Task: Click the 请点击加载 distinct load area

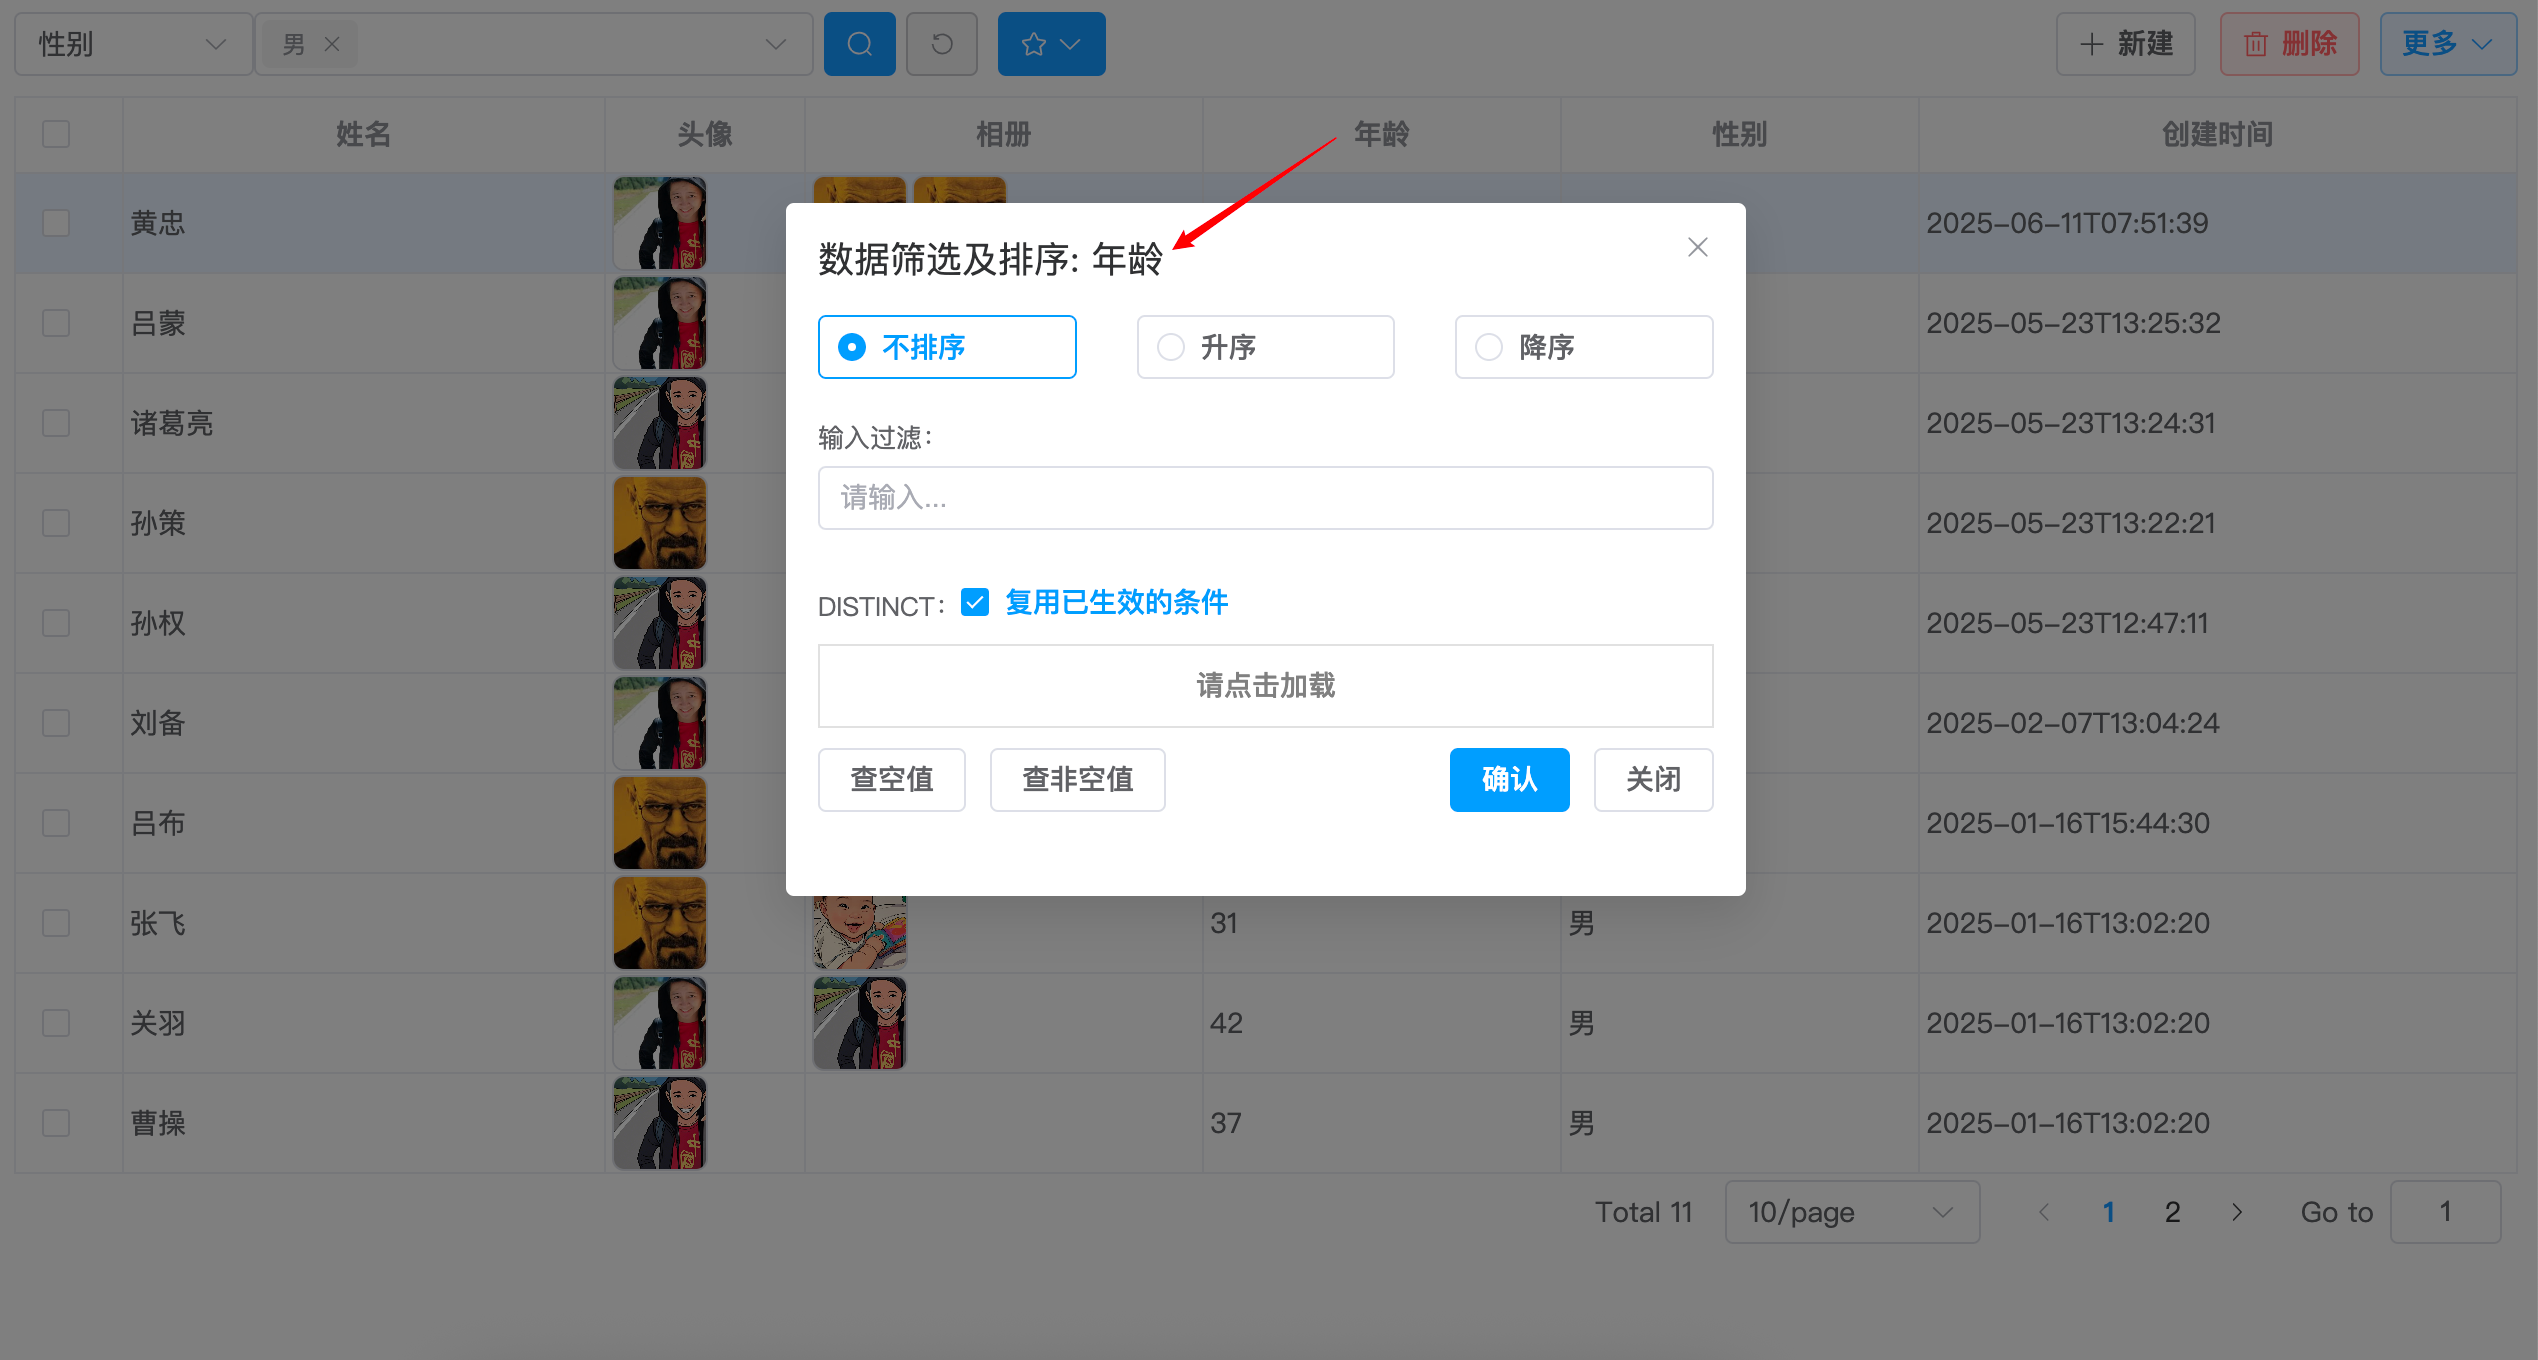Action: pyautogui.click(x=1265, y=685)
